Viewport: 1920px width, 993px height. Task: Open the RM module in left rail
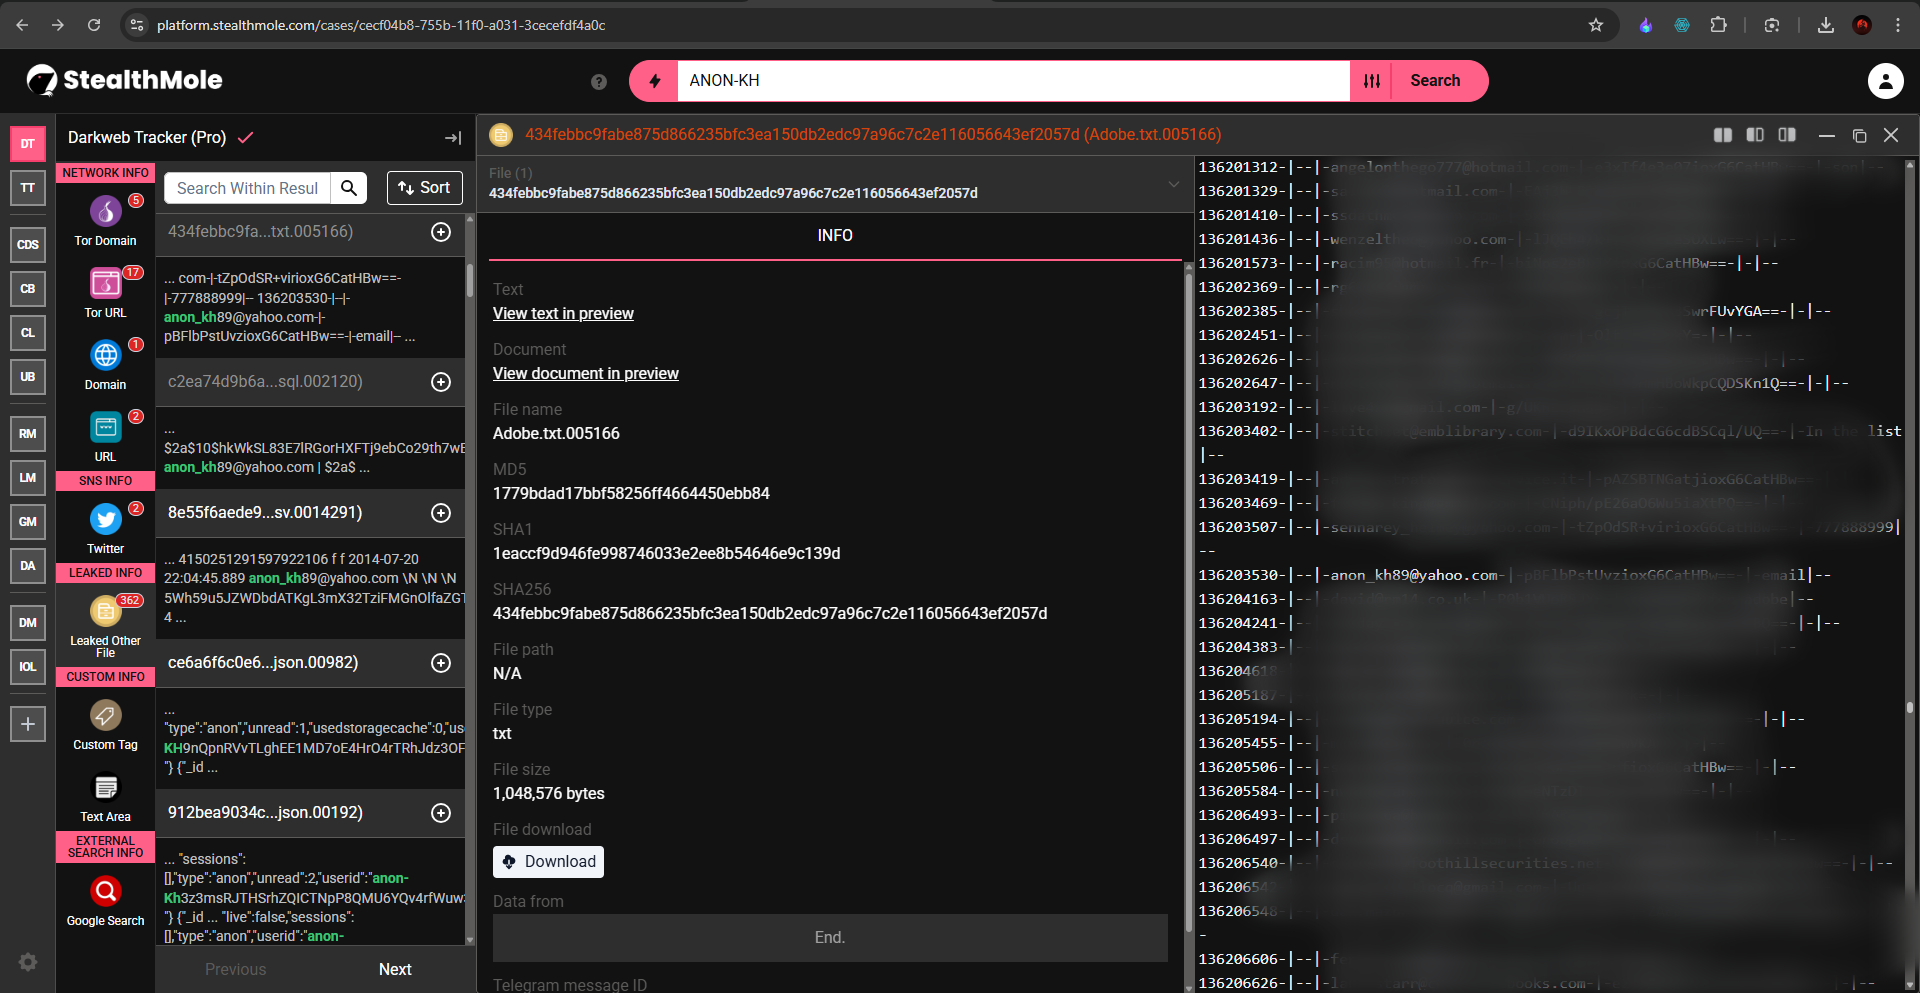(28, 434)
